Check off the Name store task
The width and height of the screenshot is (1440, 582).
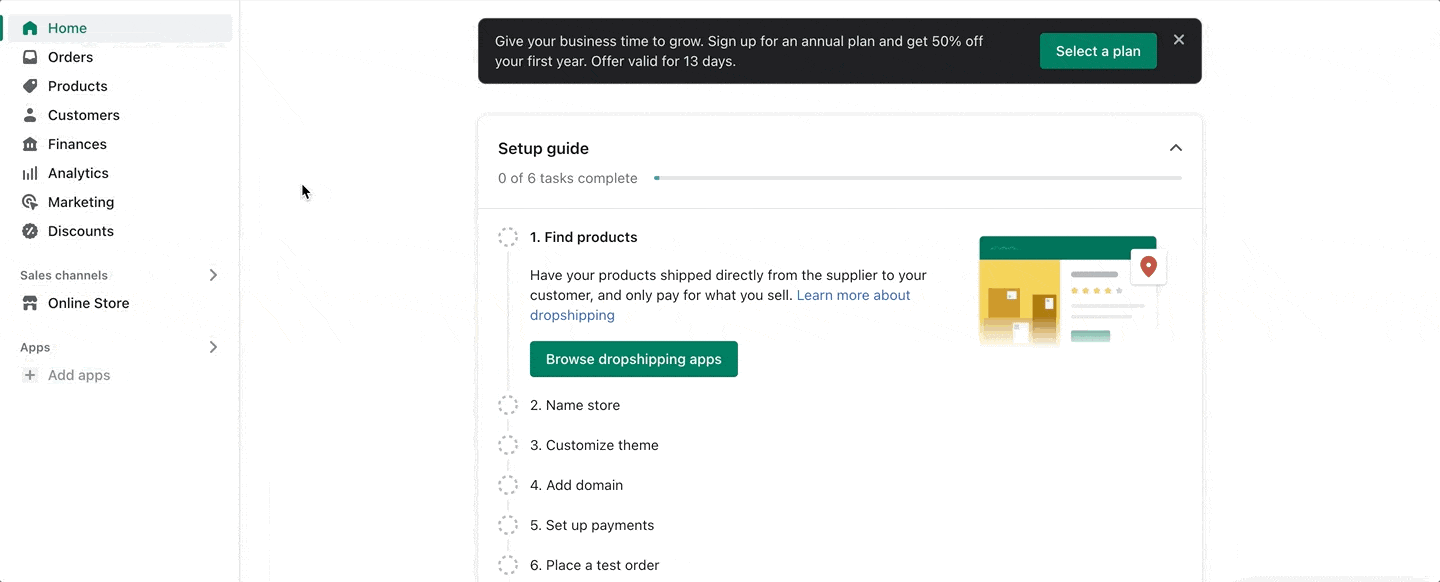(508, 405)
